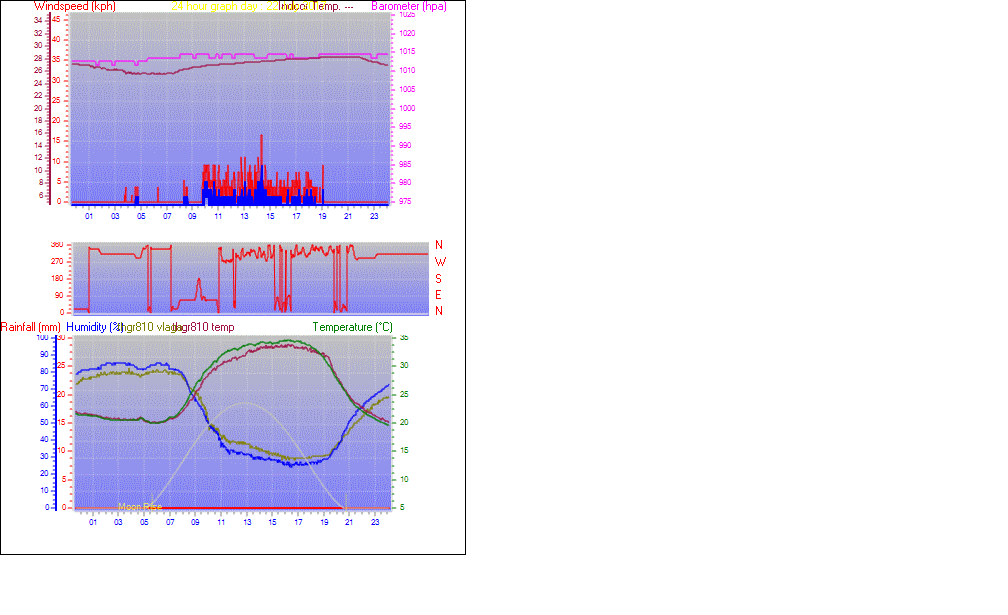Click the tallest red wind gust spike
The image size is (1008, 615).
(x=262, y=137)
